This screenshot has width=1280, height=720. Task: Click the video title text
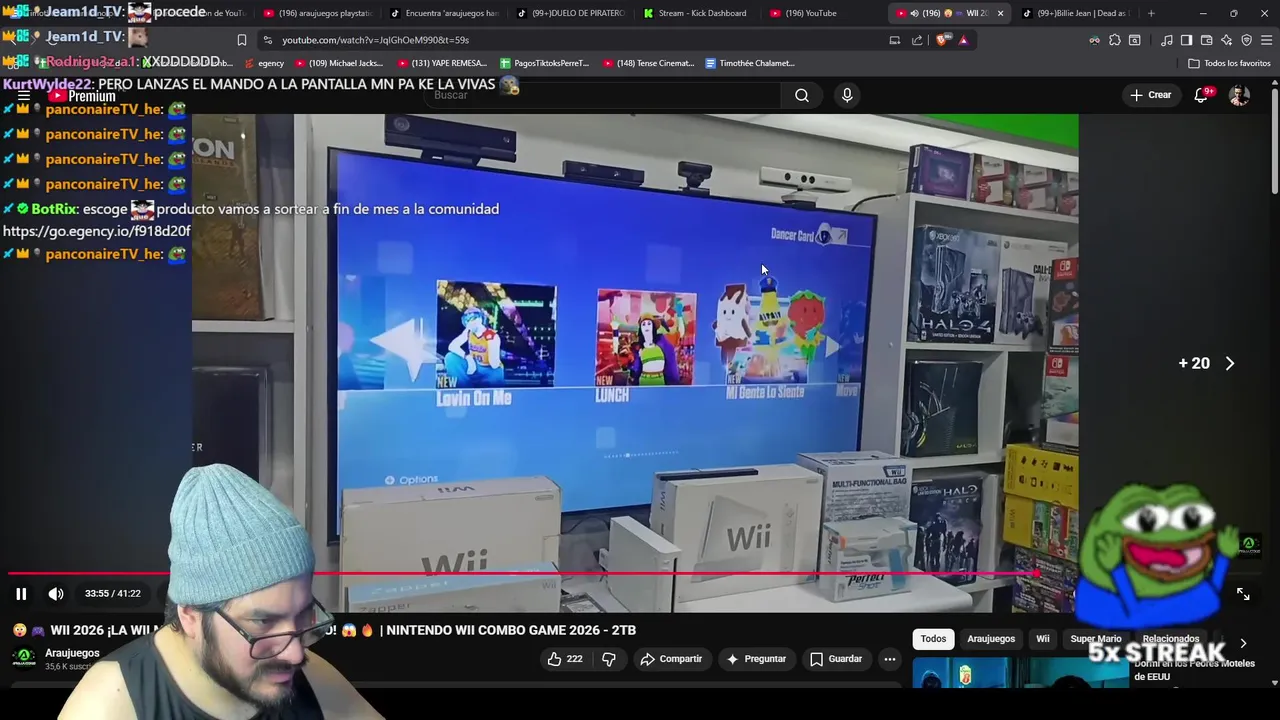click(343, 630)
